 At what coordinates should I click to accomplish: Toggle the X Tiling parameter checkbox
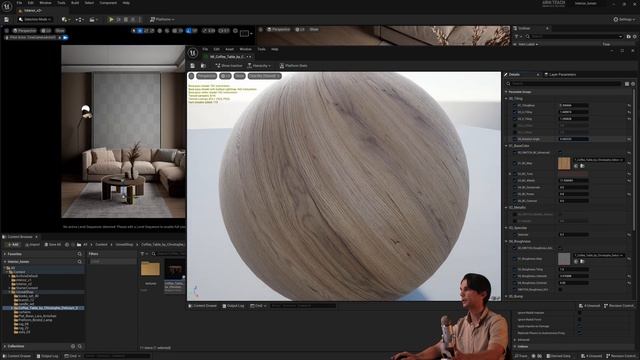tap(515, 112)
